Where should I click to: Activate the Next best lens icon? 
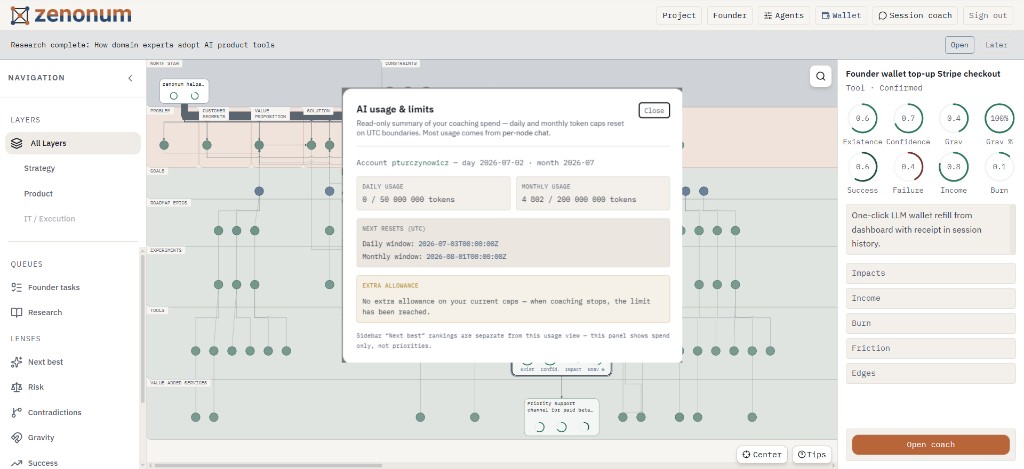point(17,362)
